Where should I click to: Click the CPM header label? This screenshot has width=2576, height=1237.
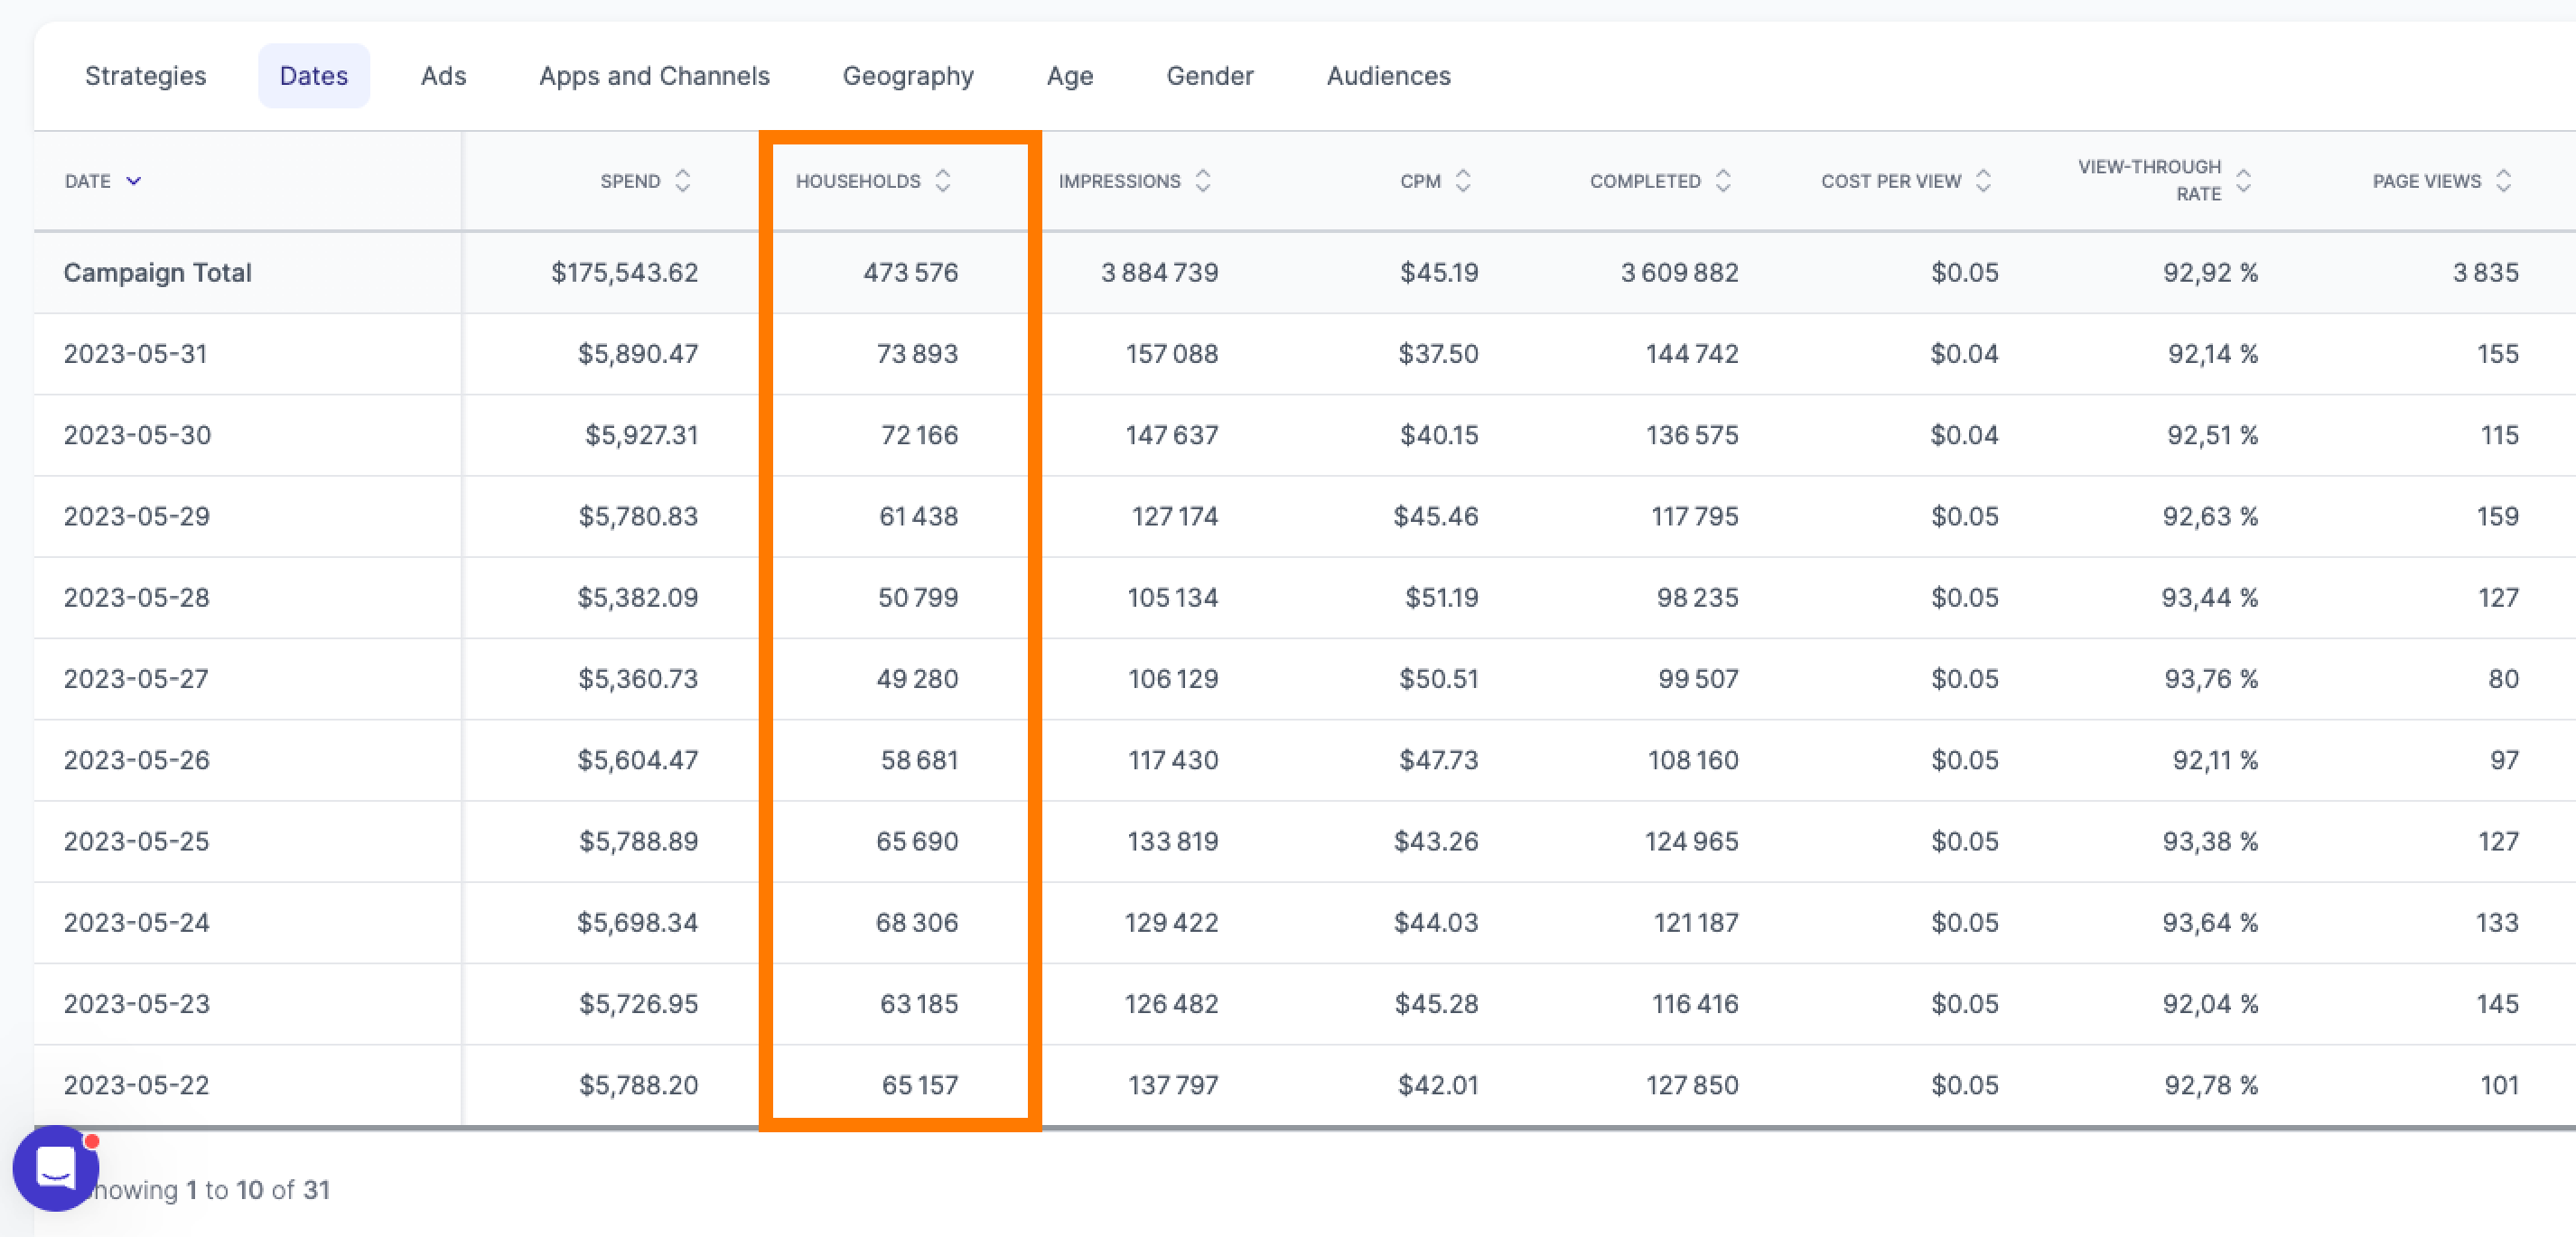tap(1420, 181)
